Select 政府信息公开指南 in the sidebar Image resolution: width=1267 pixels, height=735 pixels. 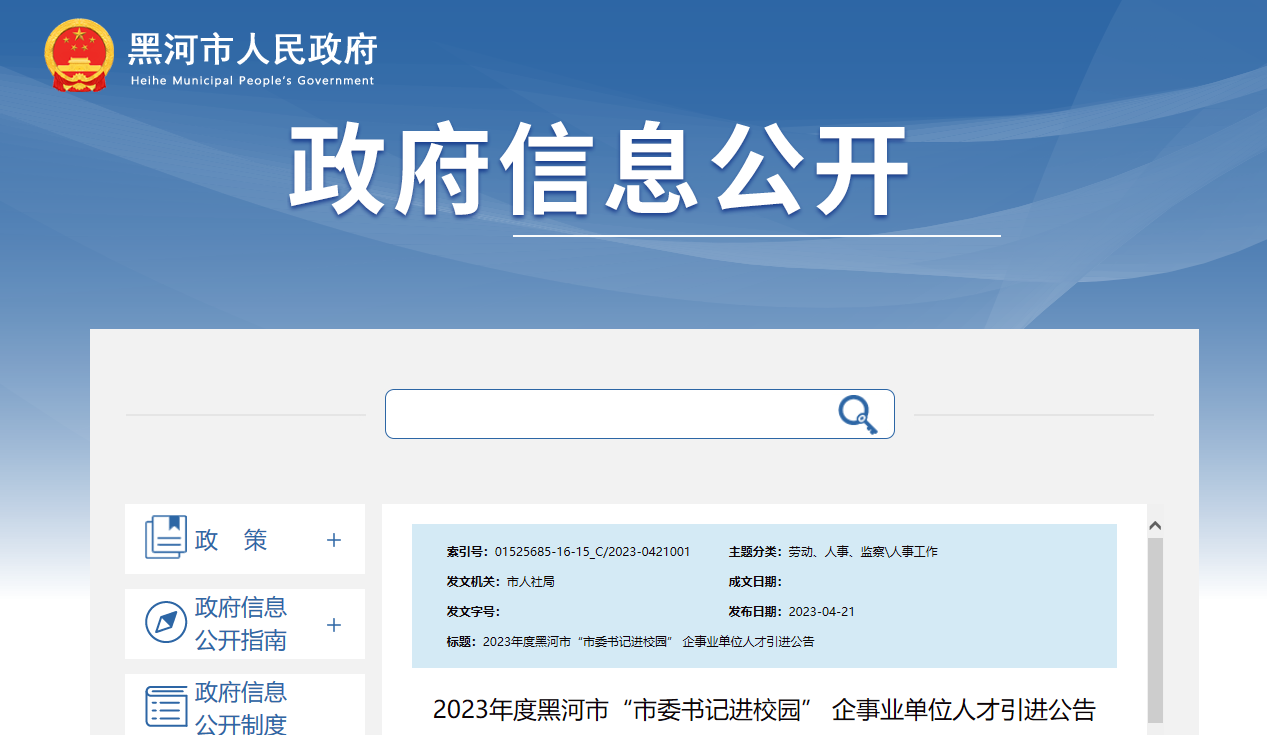(x=241, y=624)
